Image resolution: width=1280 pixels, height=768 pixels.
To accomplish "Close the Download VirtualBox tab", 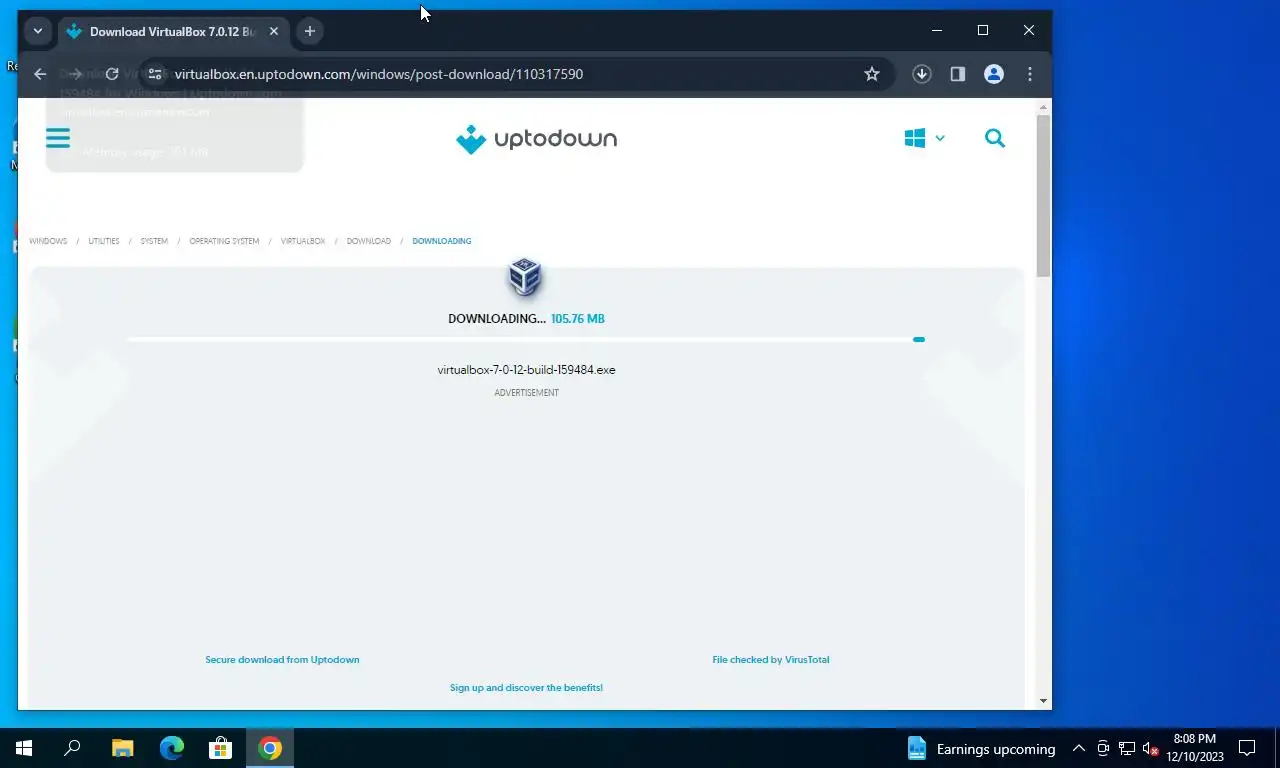I will (274, 31).
